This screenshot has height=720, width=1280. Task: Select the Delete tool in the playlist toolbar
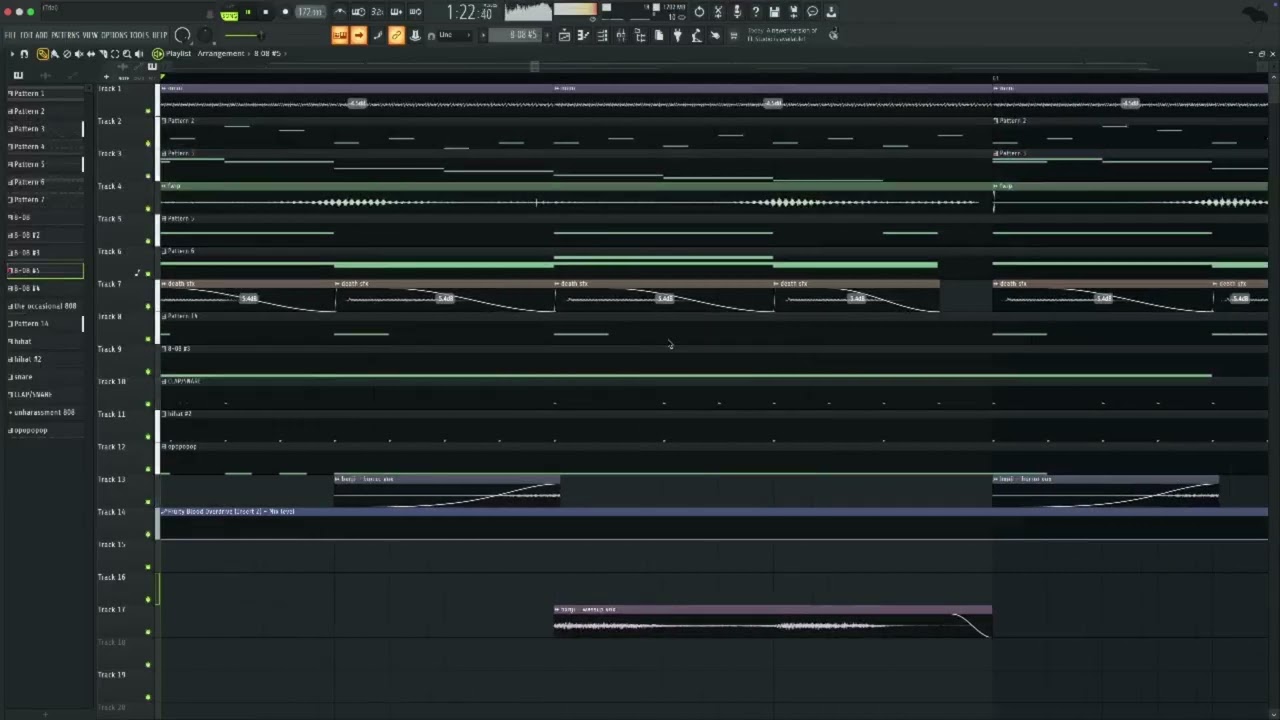[x=67, y=54]
